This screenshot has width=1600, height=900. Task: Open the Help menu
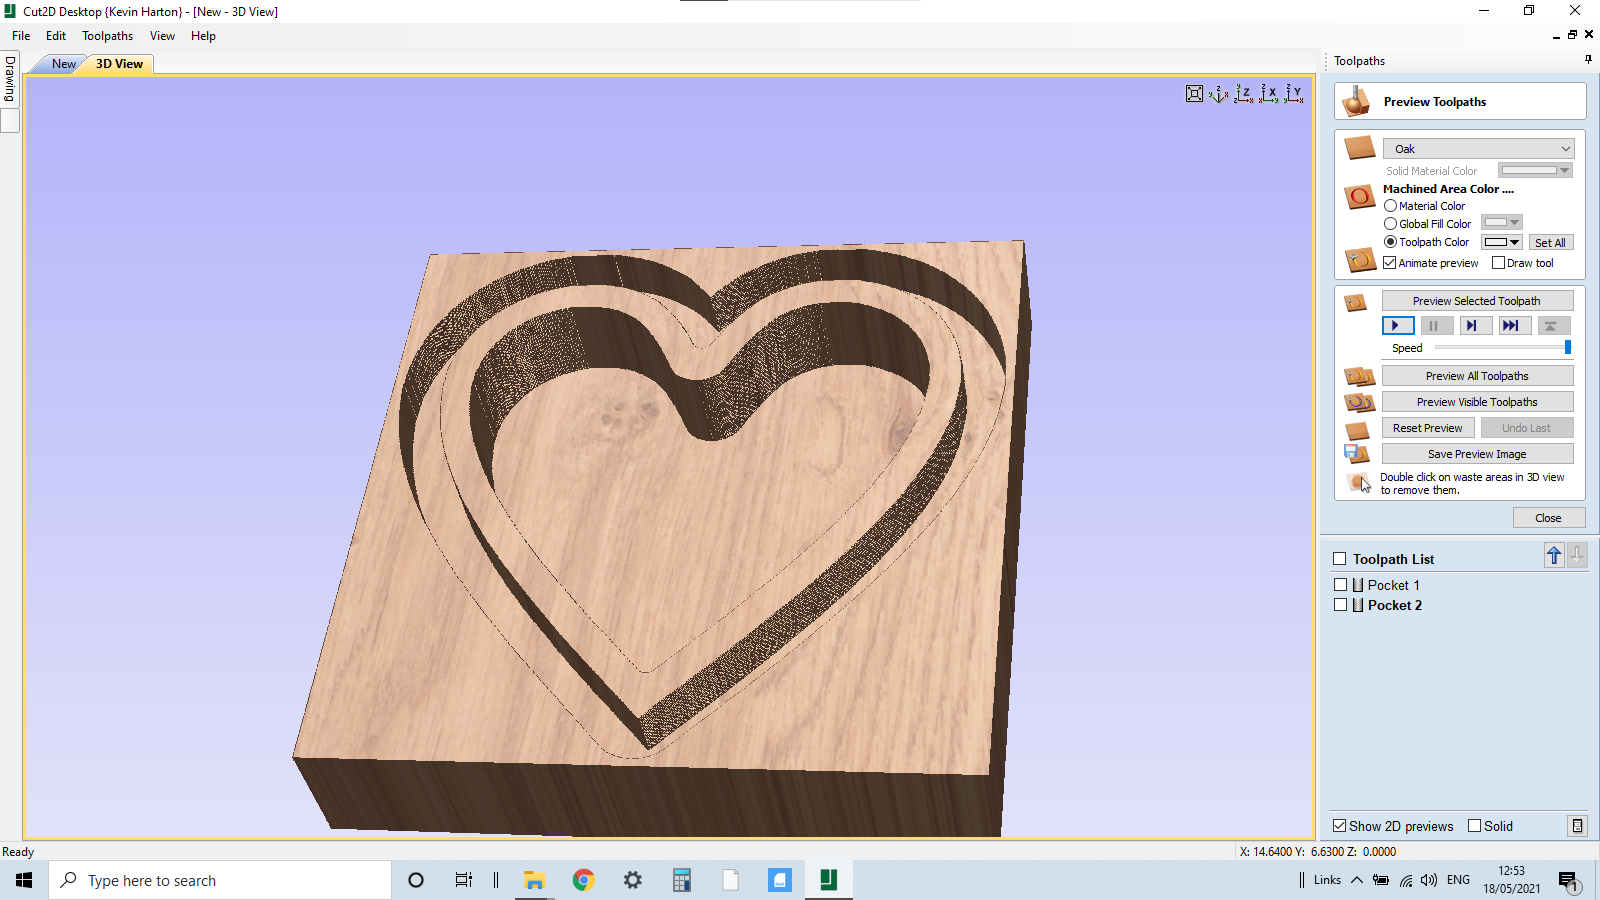[203, 36]
